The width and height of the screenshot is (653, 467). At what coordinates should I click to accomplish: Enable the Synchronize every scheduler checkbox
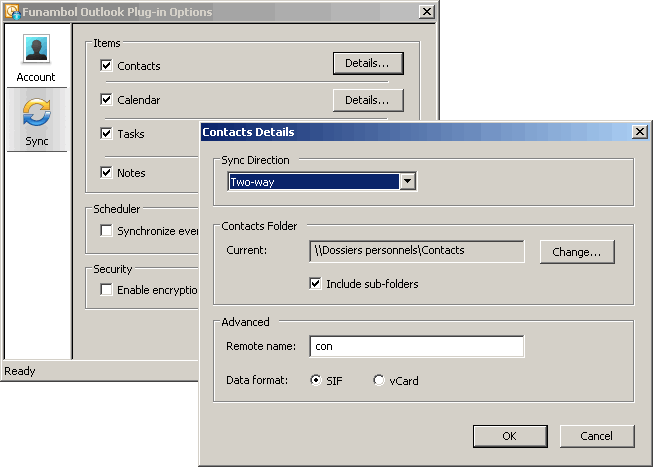tap(107, 230)
